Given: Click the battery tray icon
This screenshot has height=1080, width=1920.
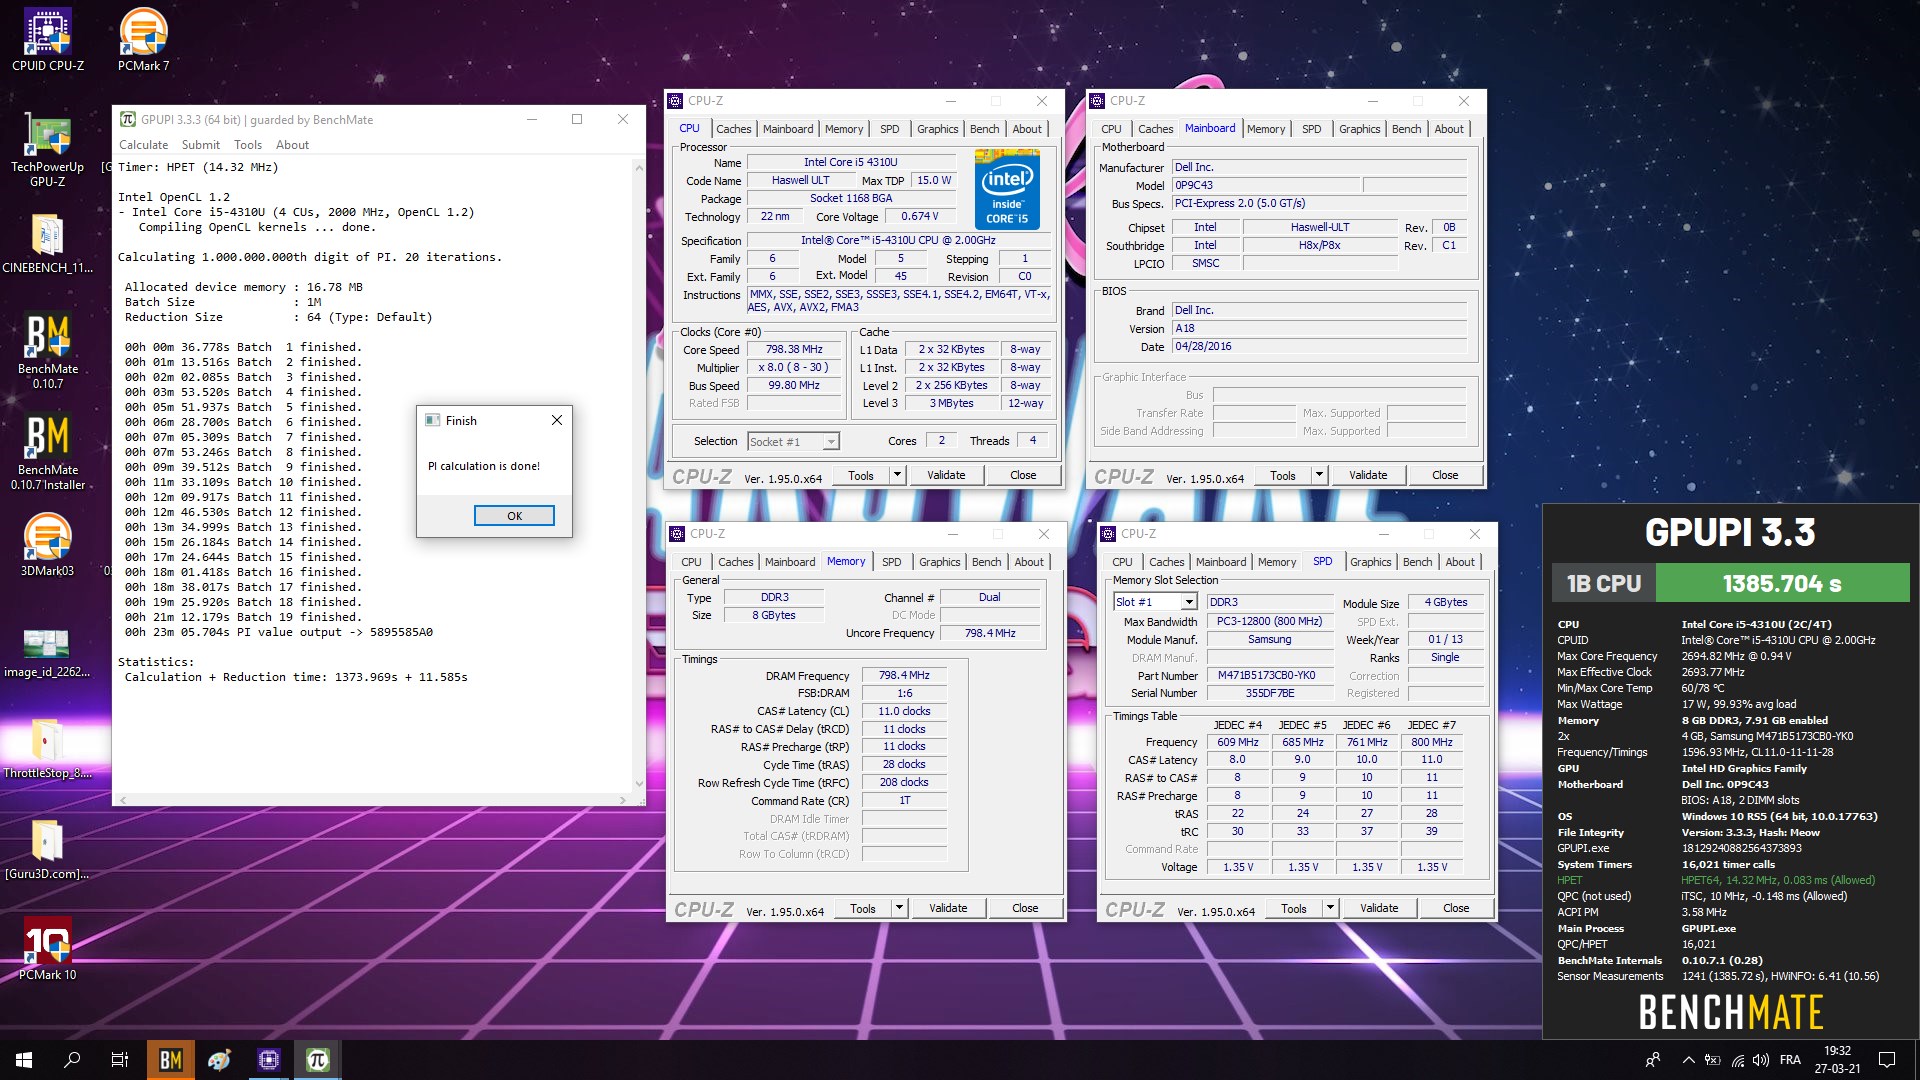Looking at the screenshot, I should [x=1713, y=1060].
